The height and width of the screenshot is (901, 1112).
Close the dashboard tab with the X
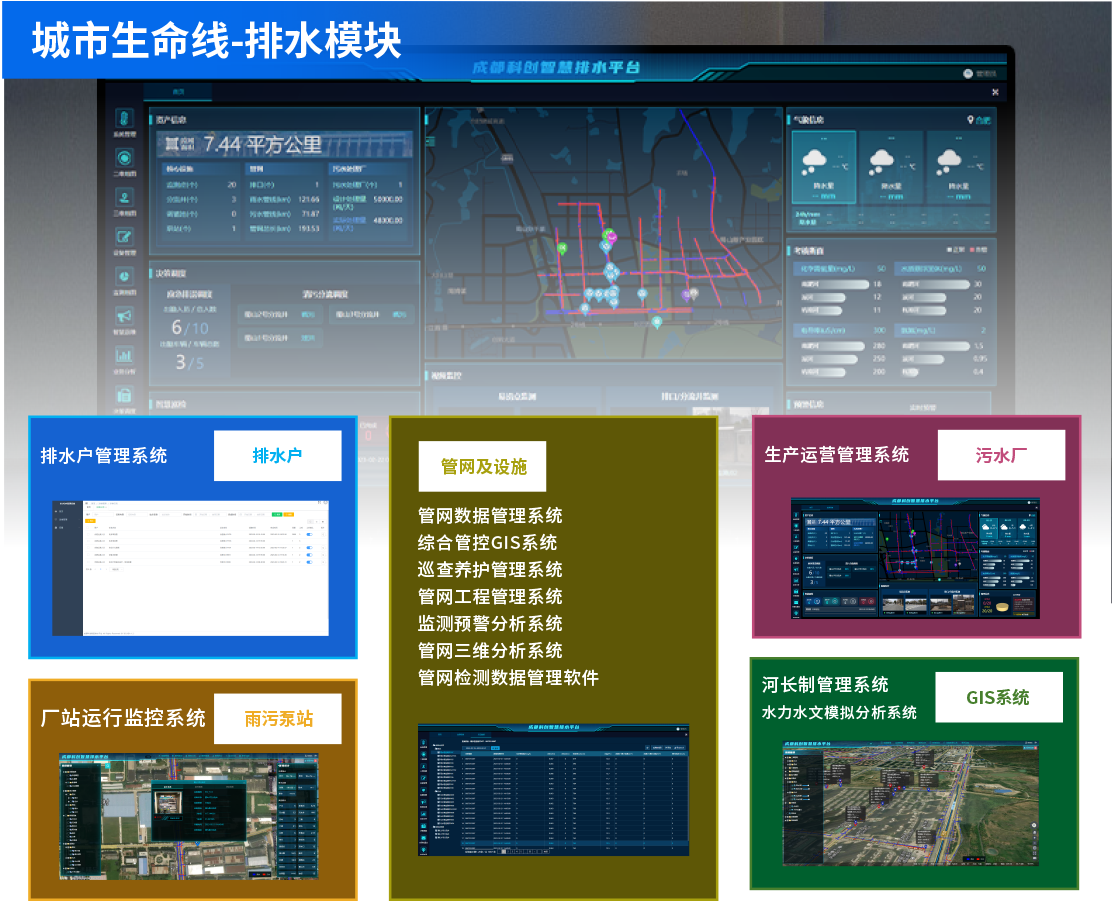995,92
